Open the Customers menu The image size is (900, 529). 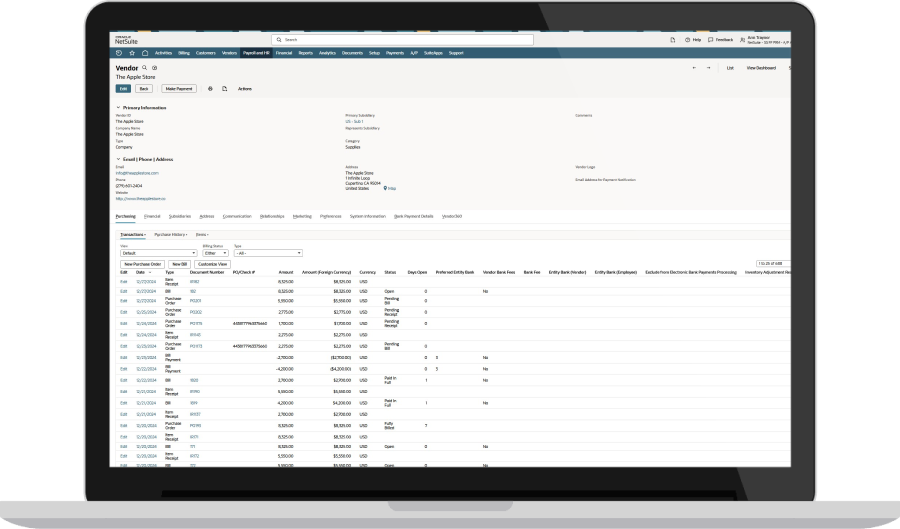click(x=205, y=53)
